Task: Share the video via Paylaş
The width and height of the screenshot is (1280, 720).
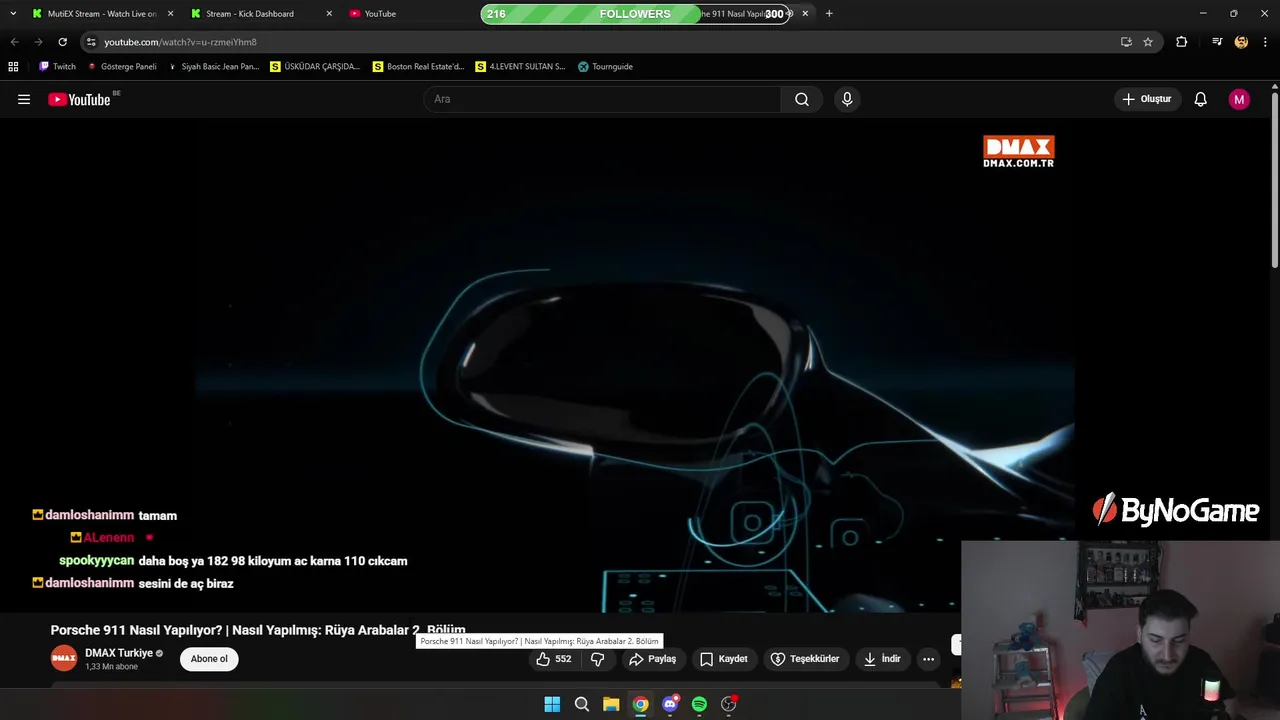Action: coord(652,659)
